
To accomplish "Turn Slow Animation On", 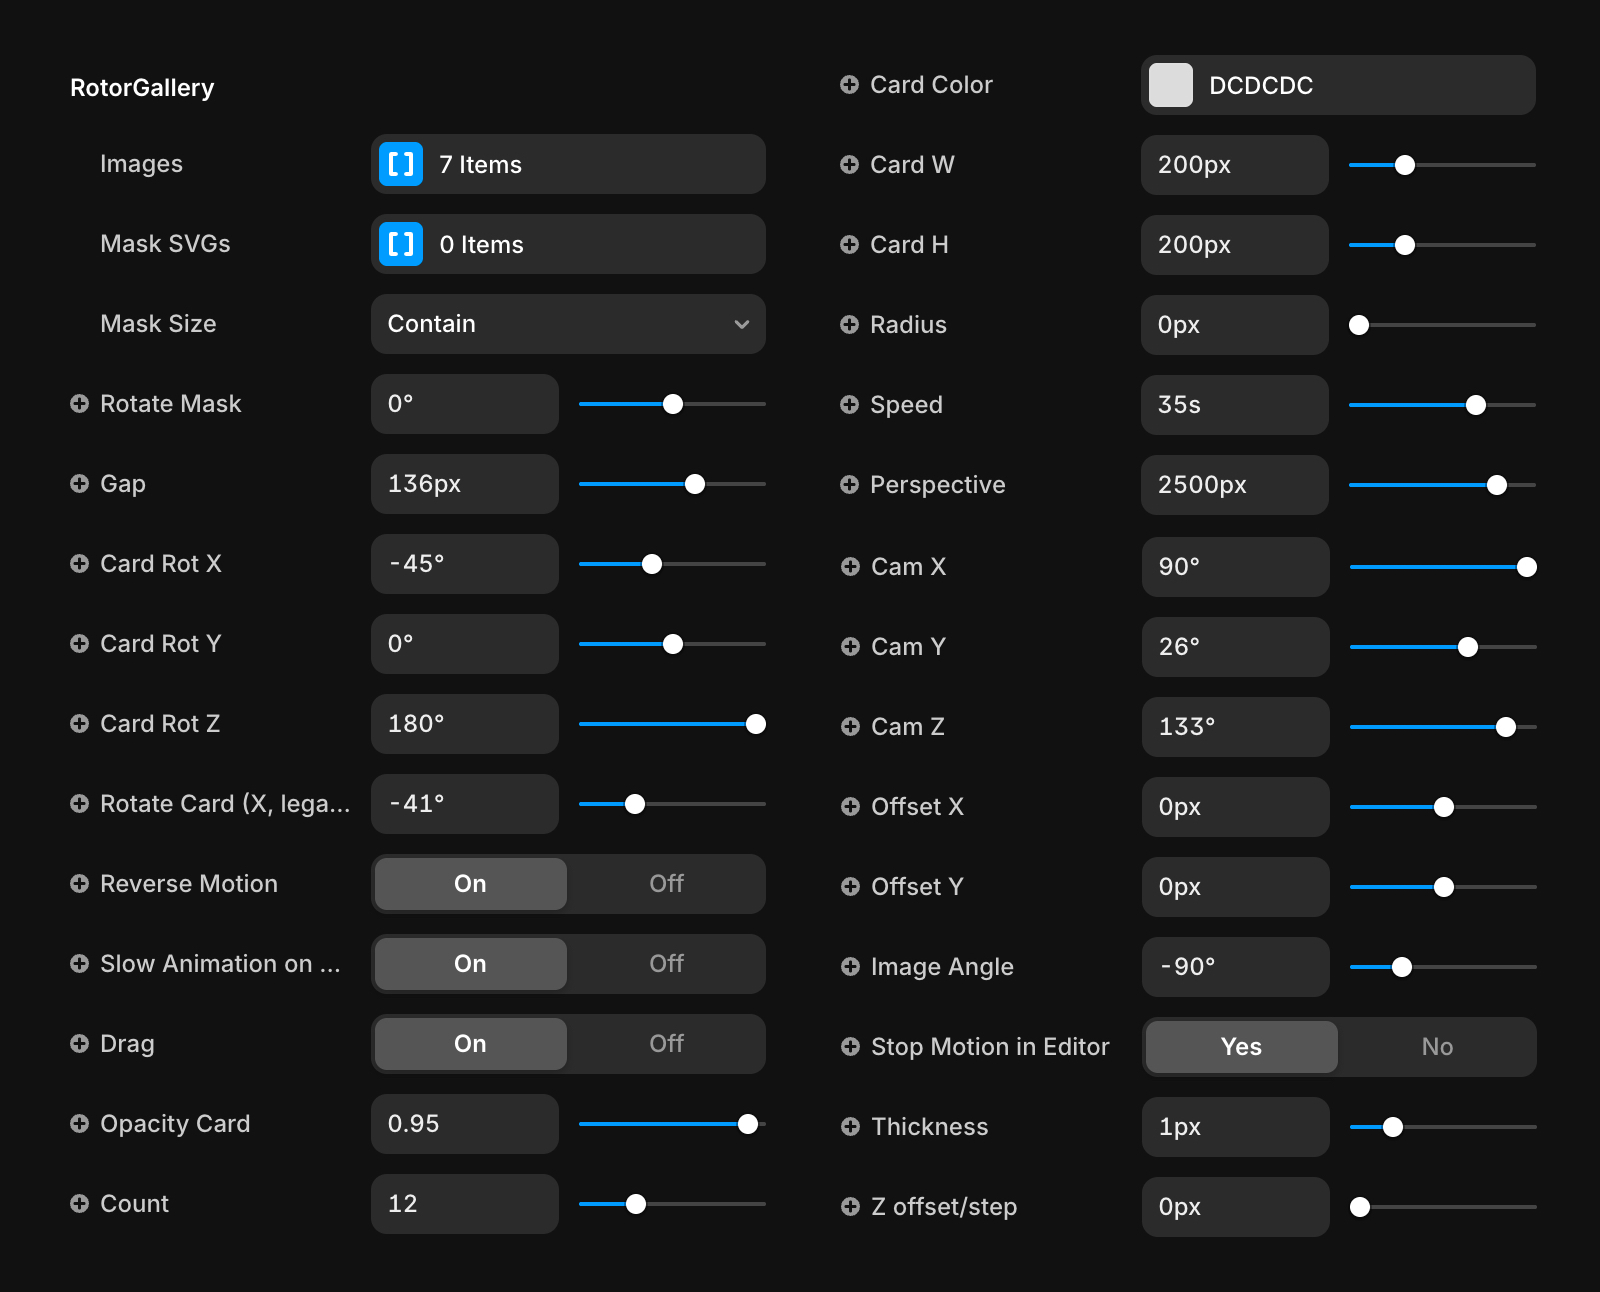I will pyautogui.click(x=470, y=964).
